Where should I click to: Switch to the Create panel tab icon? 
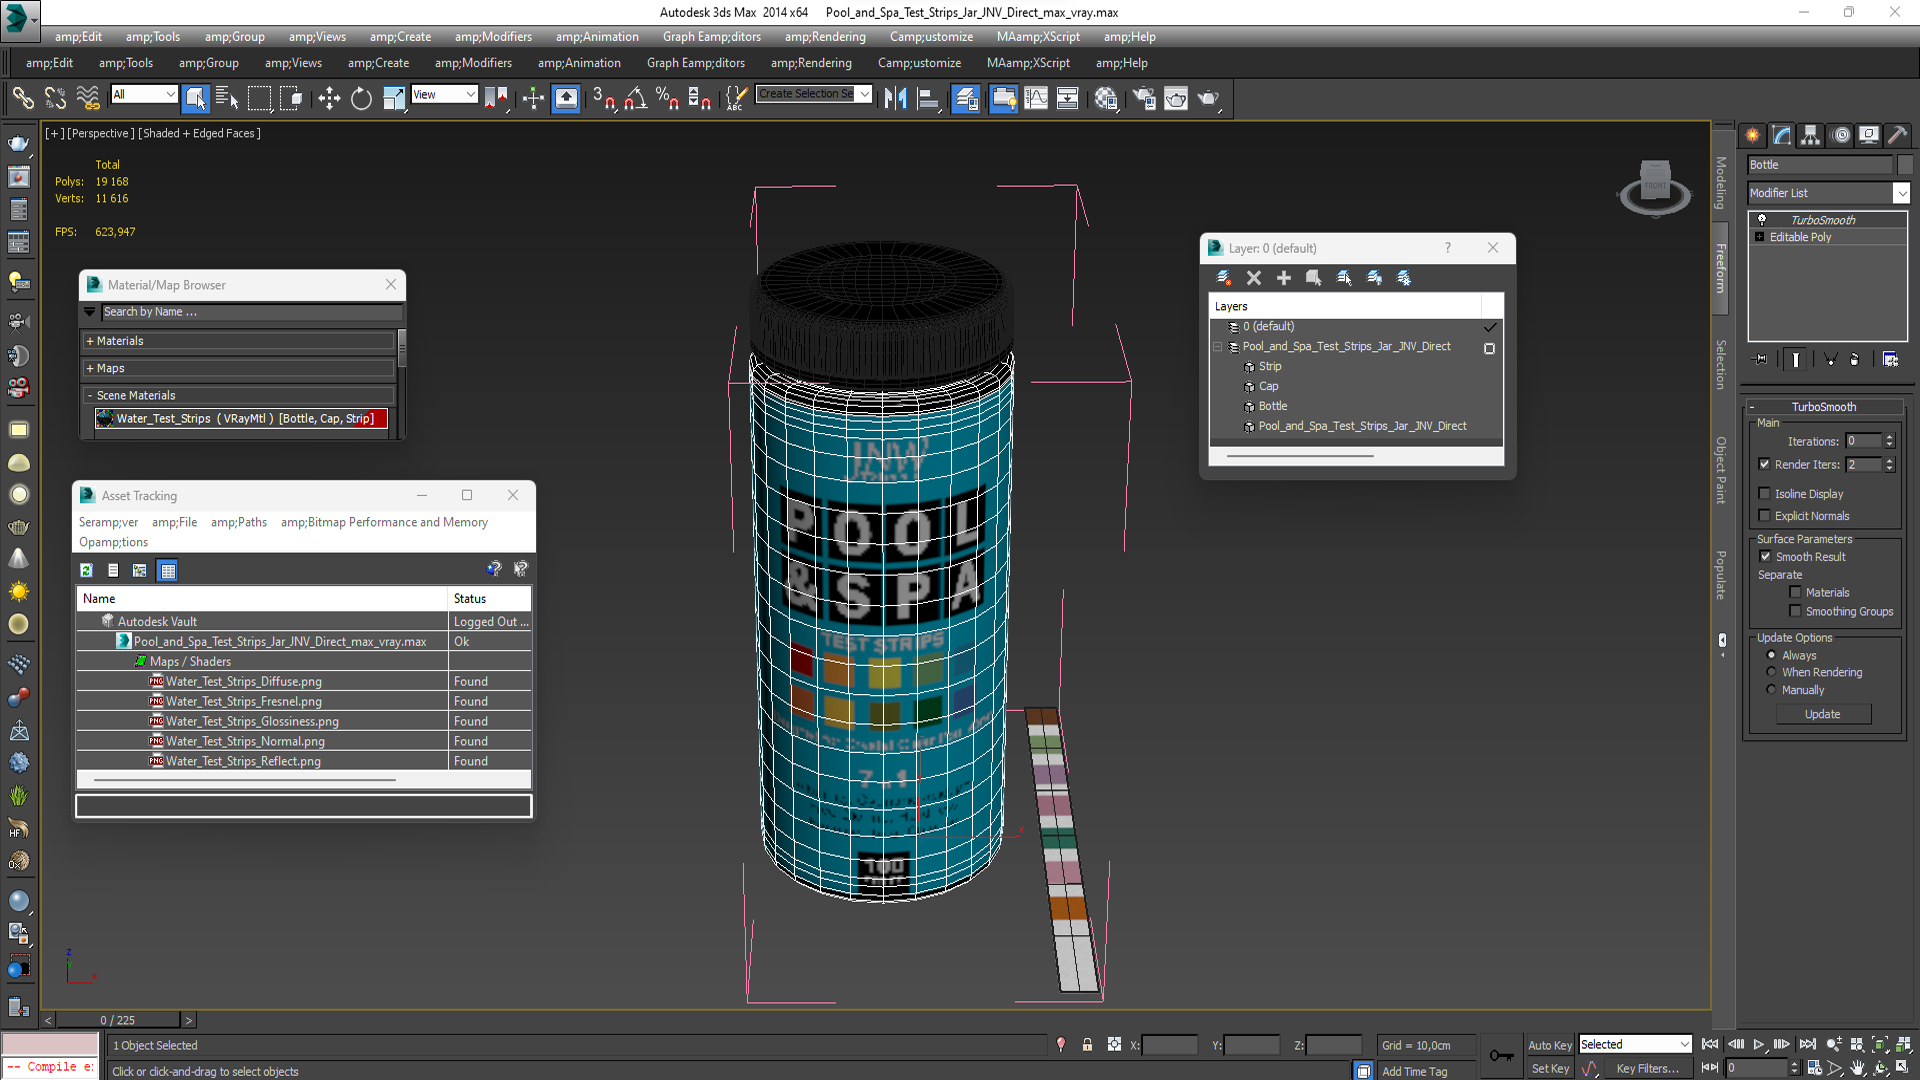(x=1753, y=135)
